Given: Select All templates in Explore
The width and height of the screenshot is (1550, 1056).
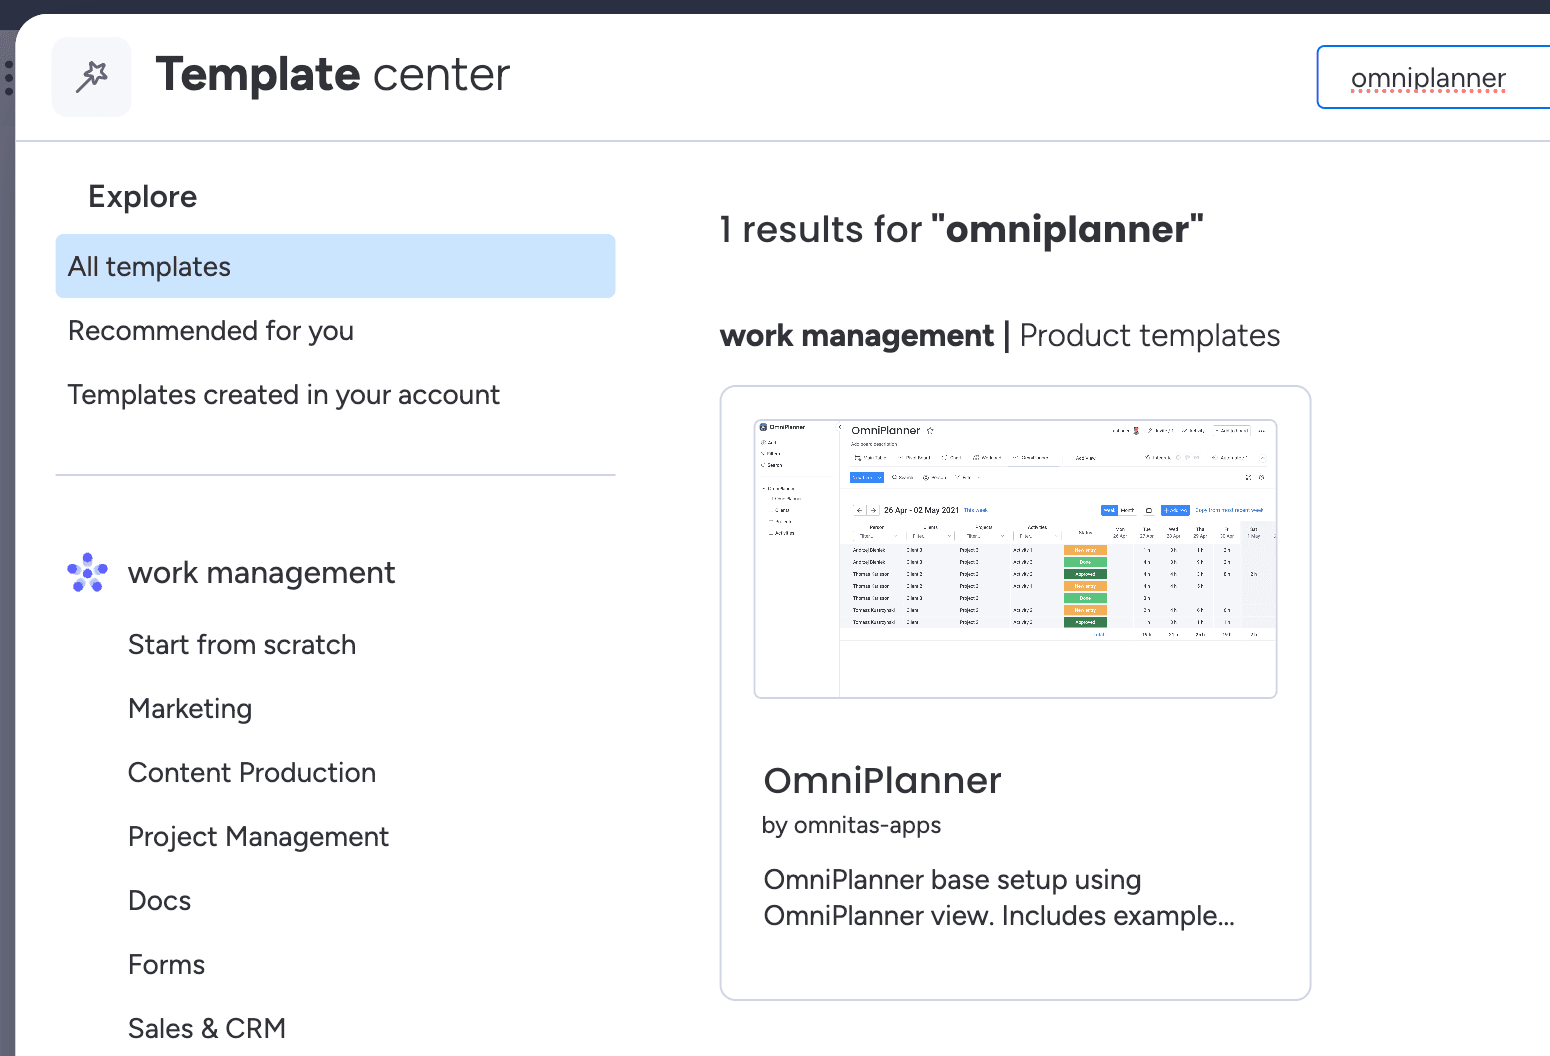Looking at the screenshot, I should point(335,266).
